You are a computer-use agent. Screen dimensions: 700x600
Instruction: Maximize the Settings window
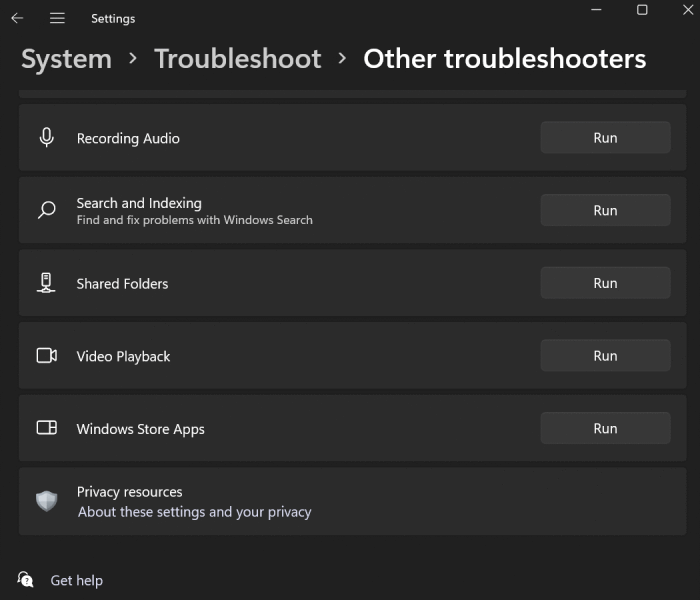click(642, 10)
